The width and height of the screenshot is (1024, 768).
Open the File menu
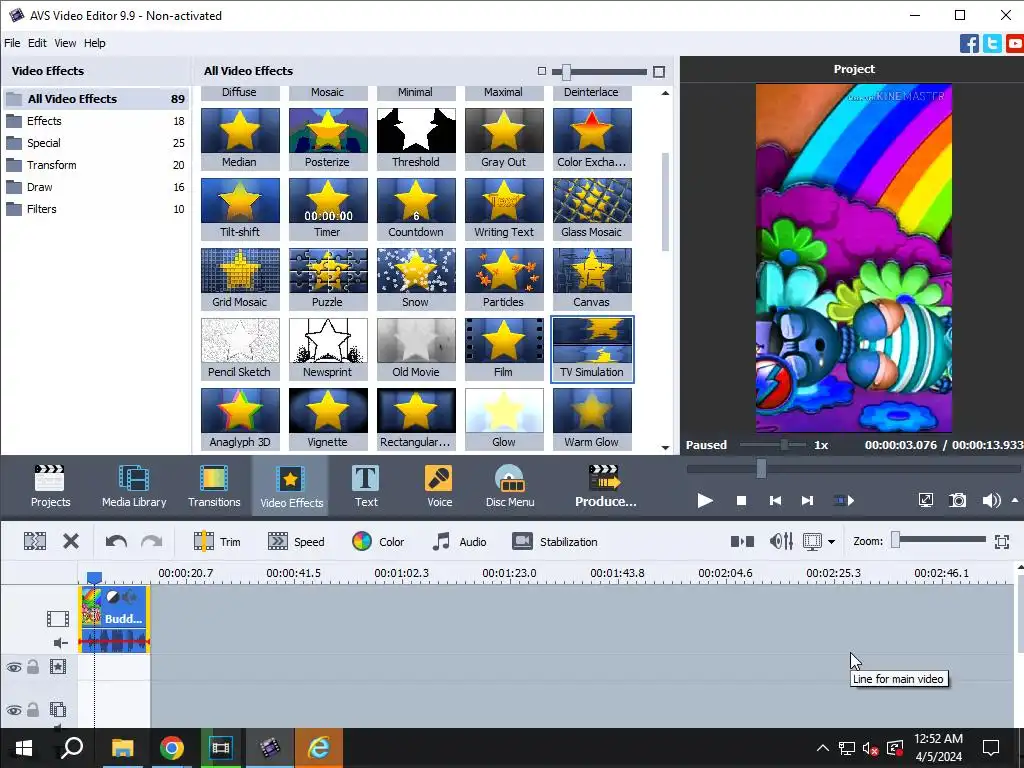click(x=12, y=43)
